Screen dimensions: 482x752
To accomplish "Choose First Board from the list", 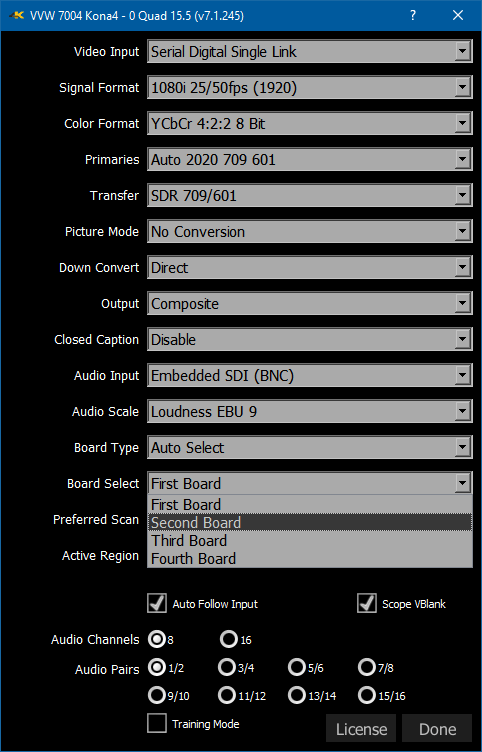I will (309, 505).
